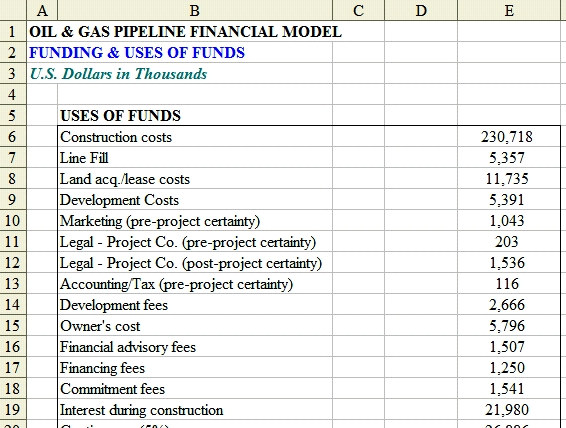Click the value 1,043
This screenshot has height=428, width=566.
pyautogui.click(x=507, y=220)
